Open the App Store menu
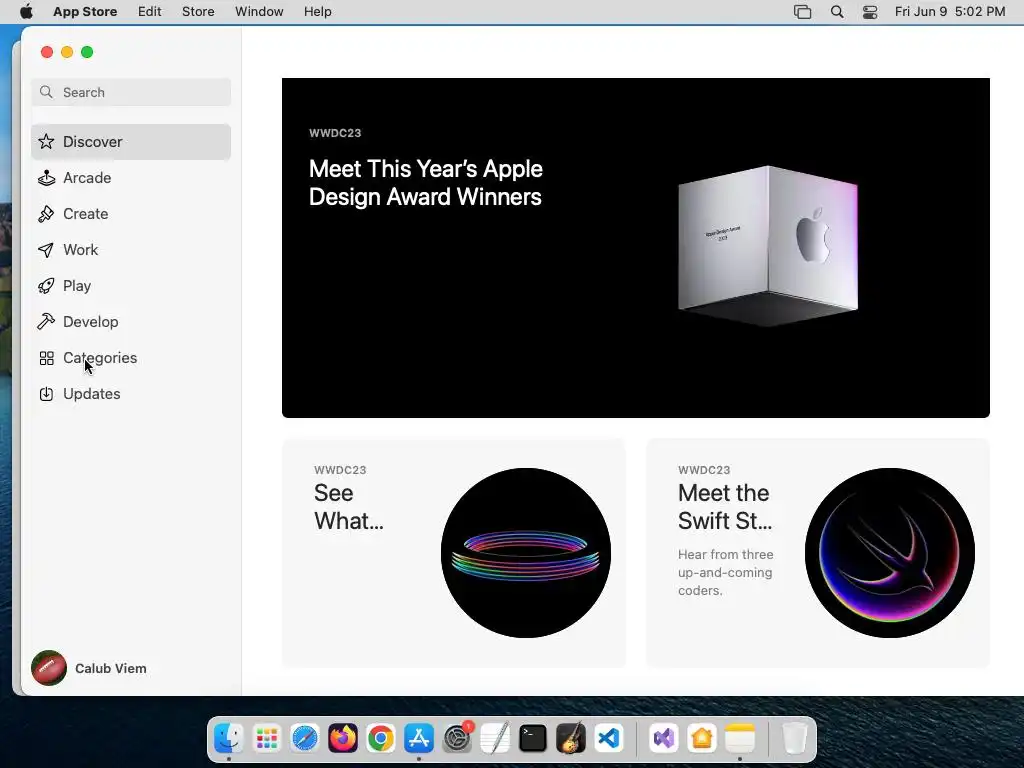1024x768 pixels. [85, 12]
